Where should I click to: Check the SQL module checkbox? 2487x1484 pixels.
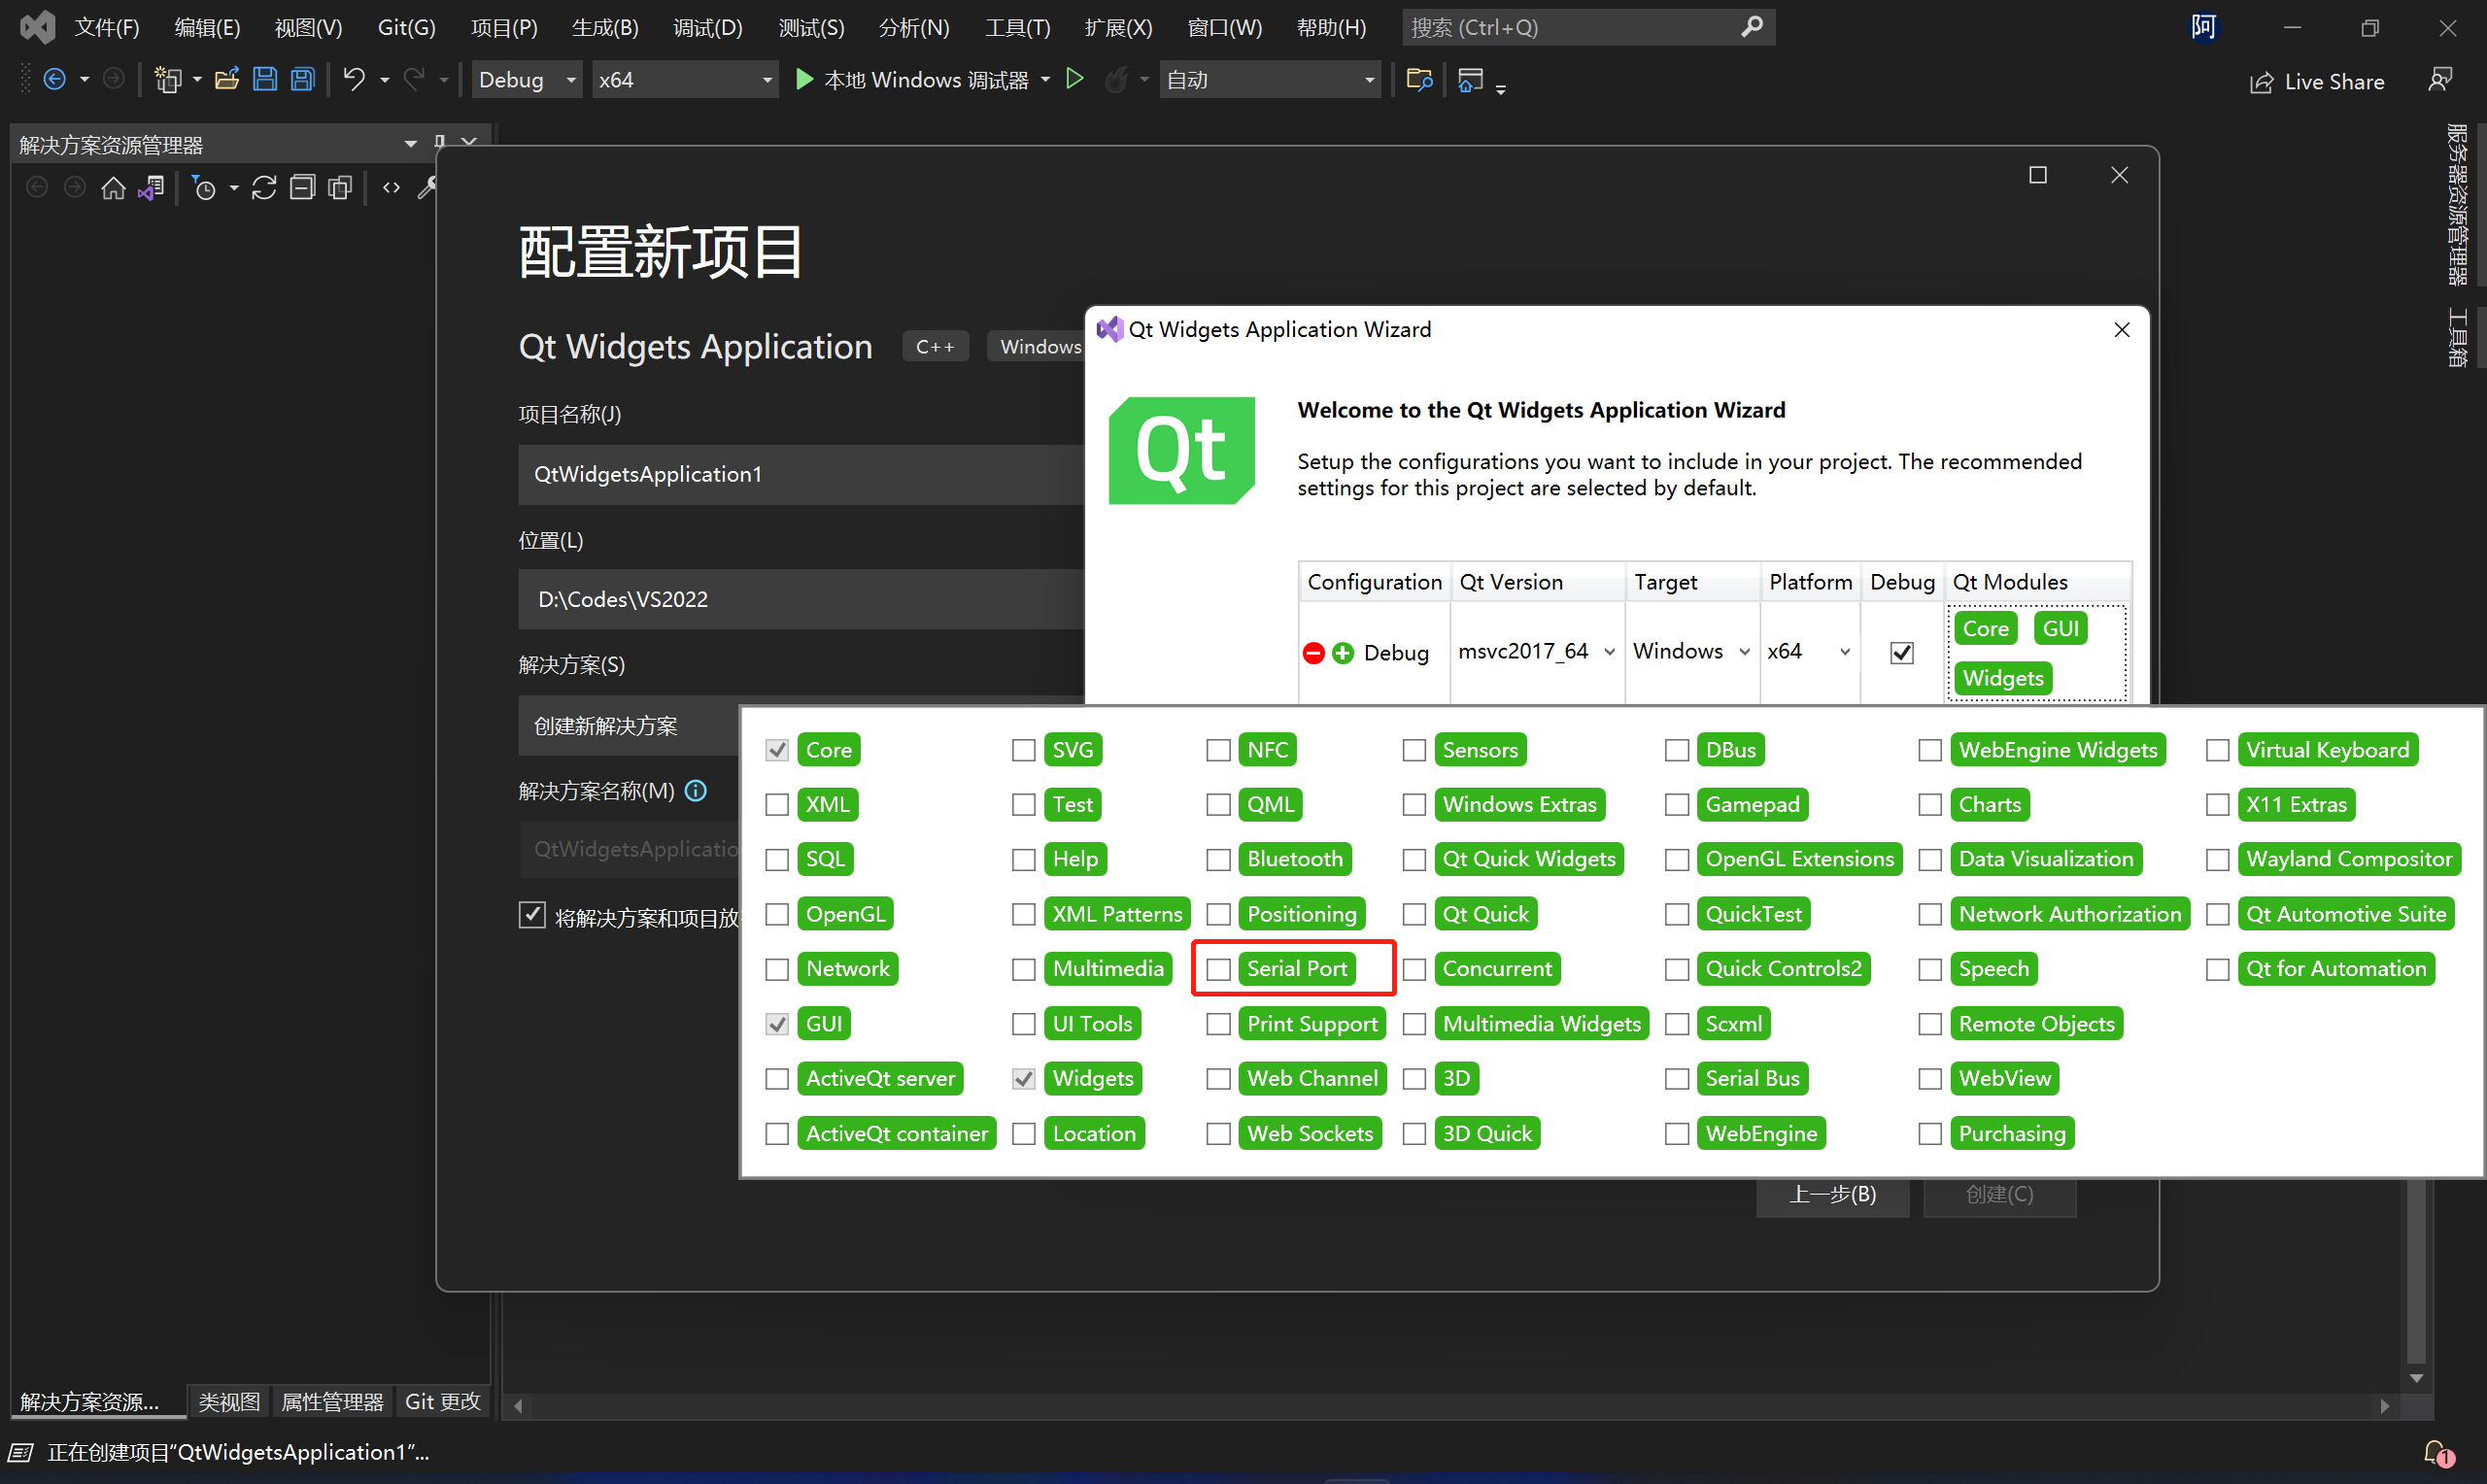(777, 859)
